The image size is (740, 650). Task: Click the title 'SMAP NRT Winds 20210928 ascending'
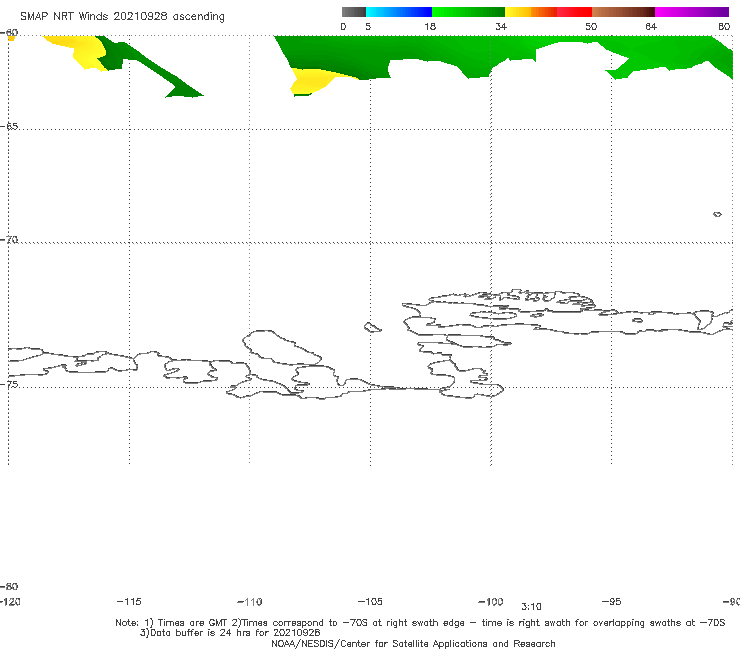[122, 16]
